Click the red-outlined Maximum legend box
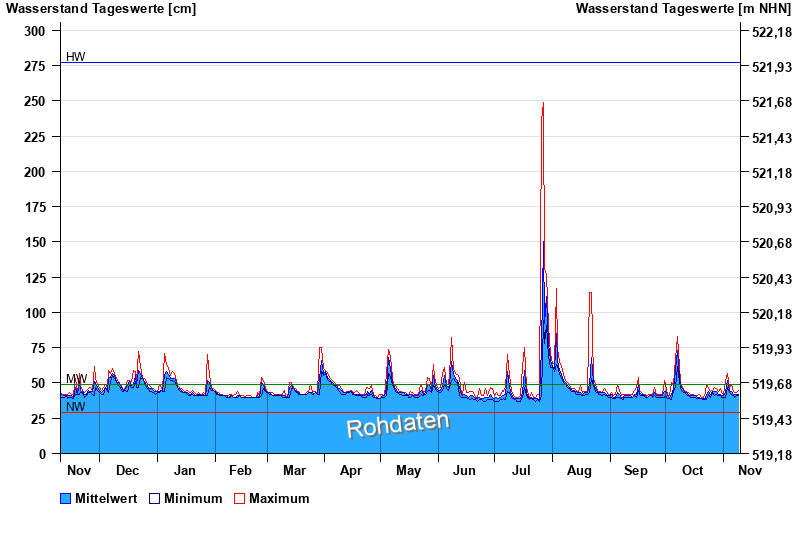Viewport: 800px width, 550px height. pos(240,498)
